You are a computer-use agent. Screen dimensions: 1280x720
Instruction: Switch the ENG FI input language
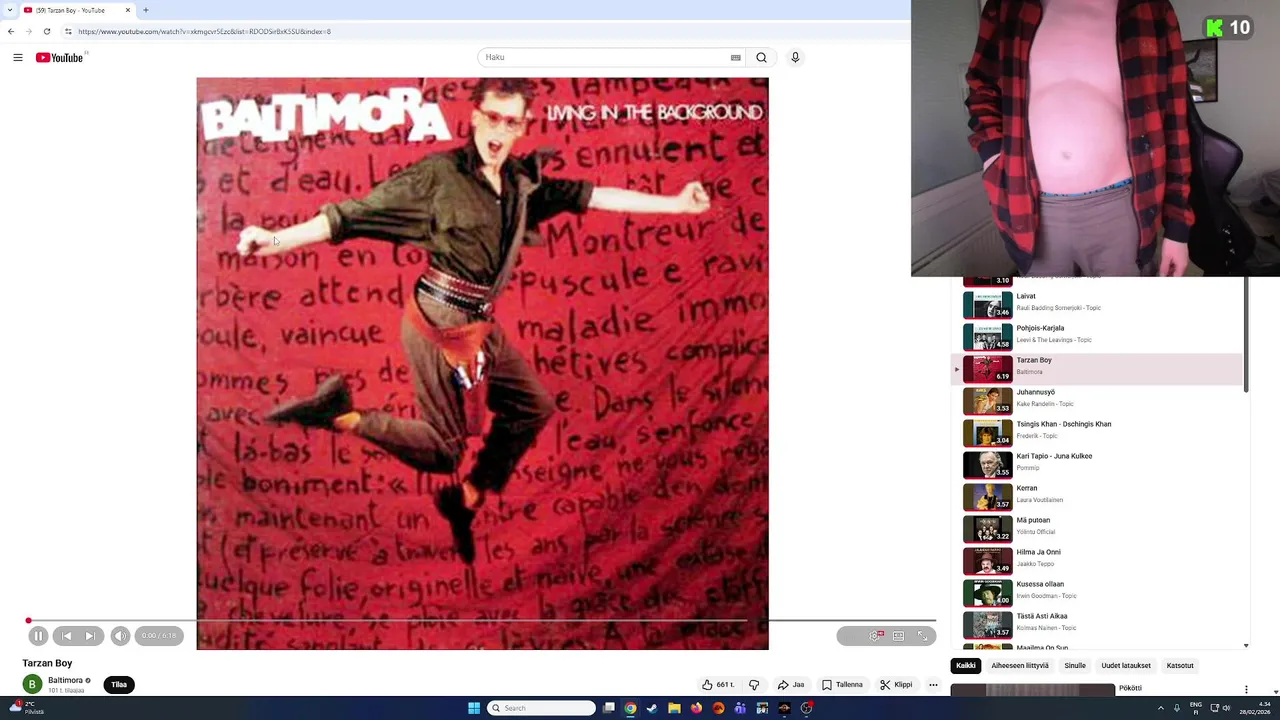click(x=1195, y=708)
